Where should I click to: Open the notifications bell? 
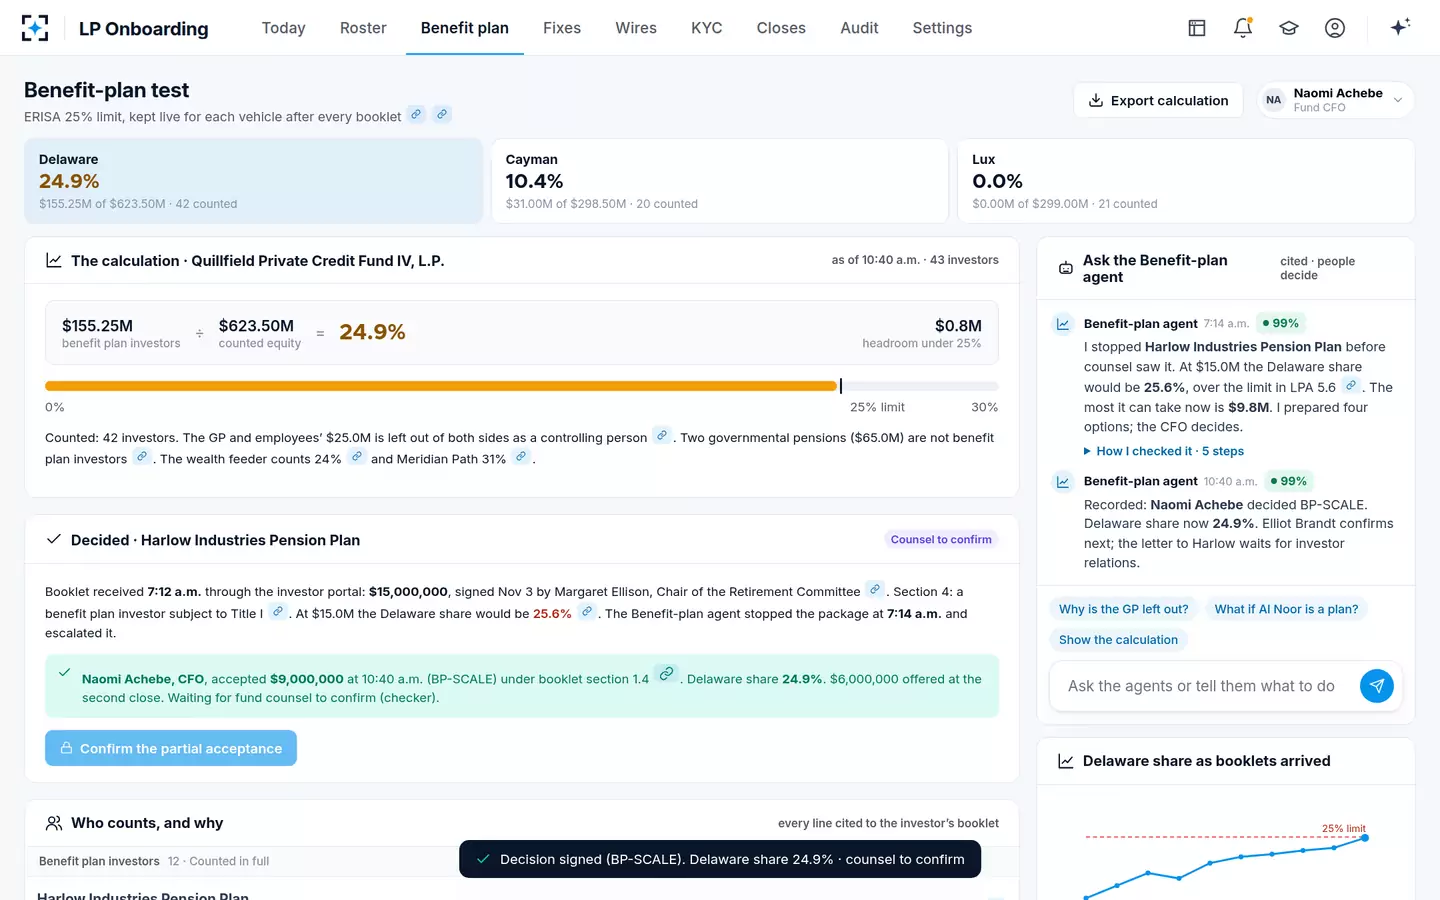[1243, 28]
